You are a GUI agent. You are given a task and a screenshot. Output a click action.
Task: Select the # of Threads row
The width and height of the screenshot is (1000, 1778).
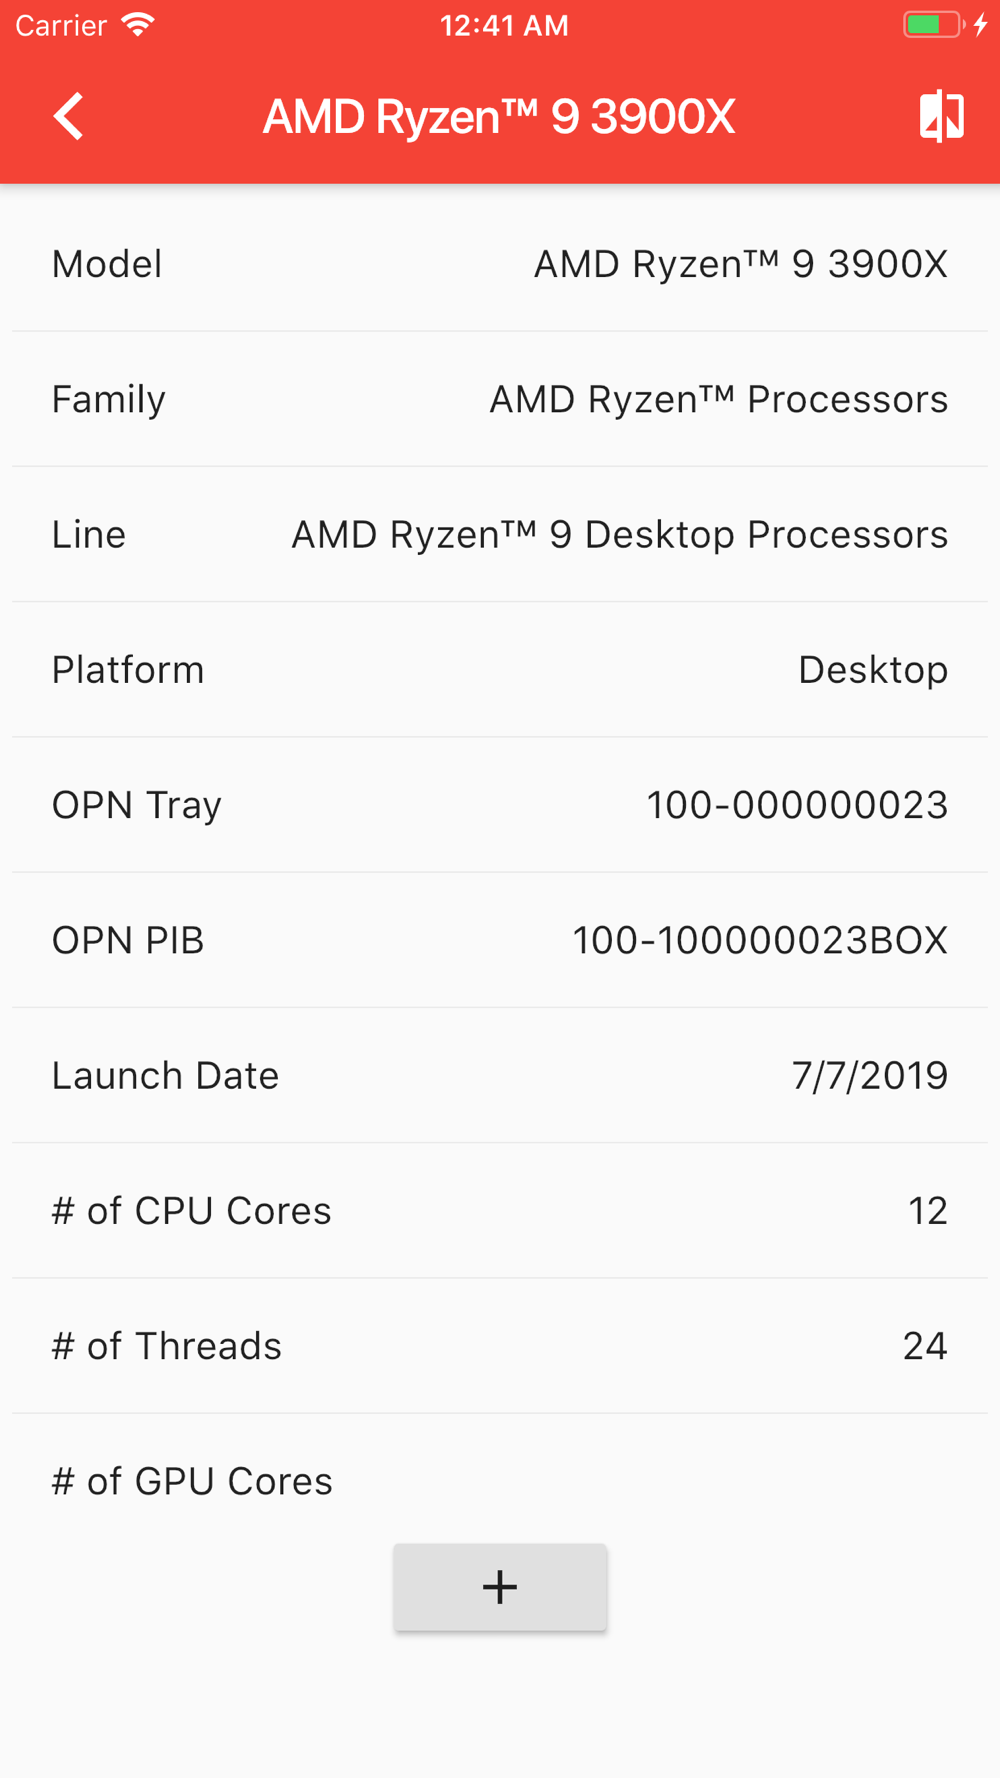[x=500, y=1346]
